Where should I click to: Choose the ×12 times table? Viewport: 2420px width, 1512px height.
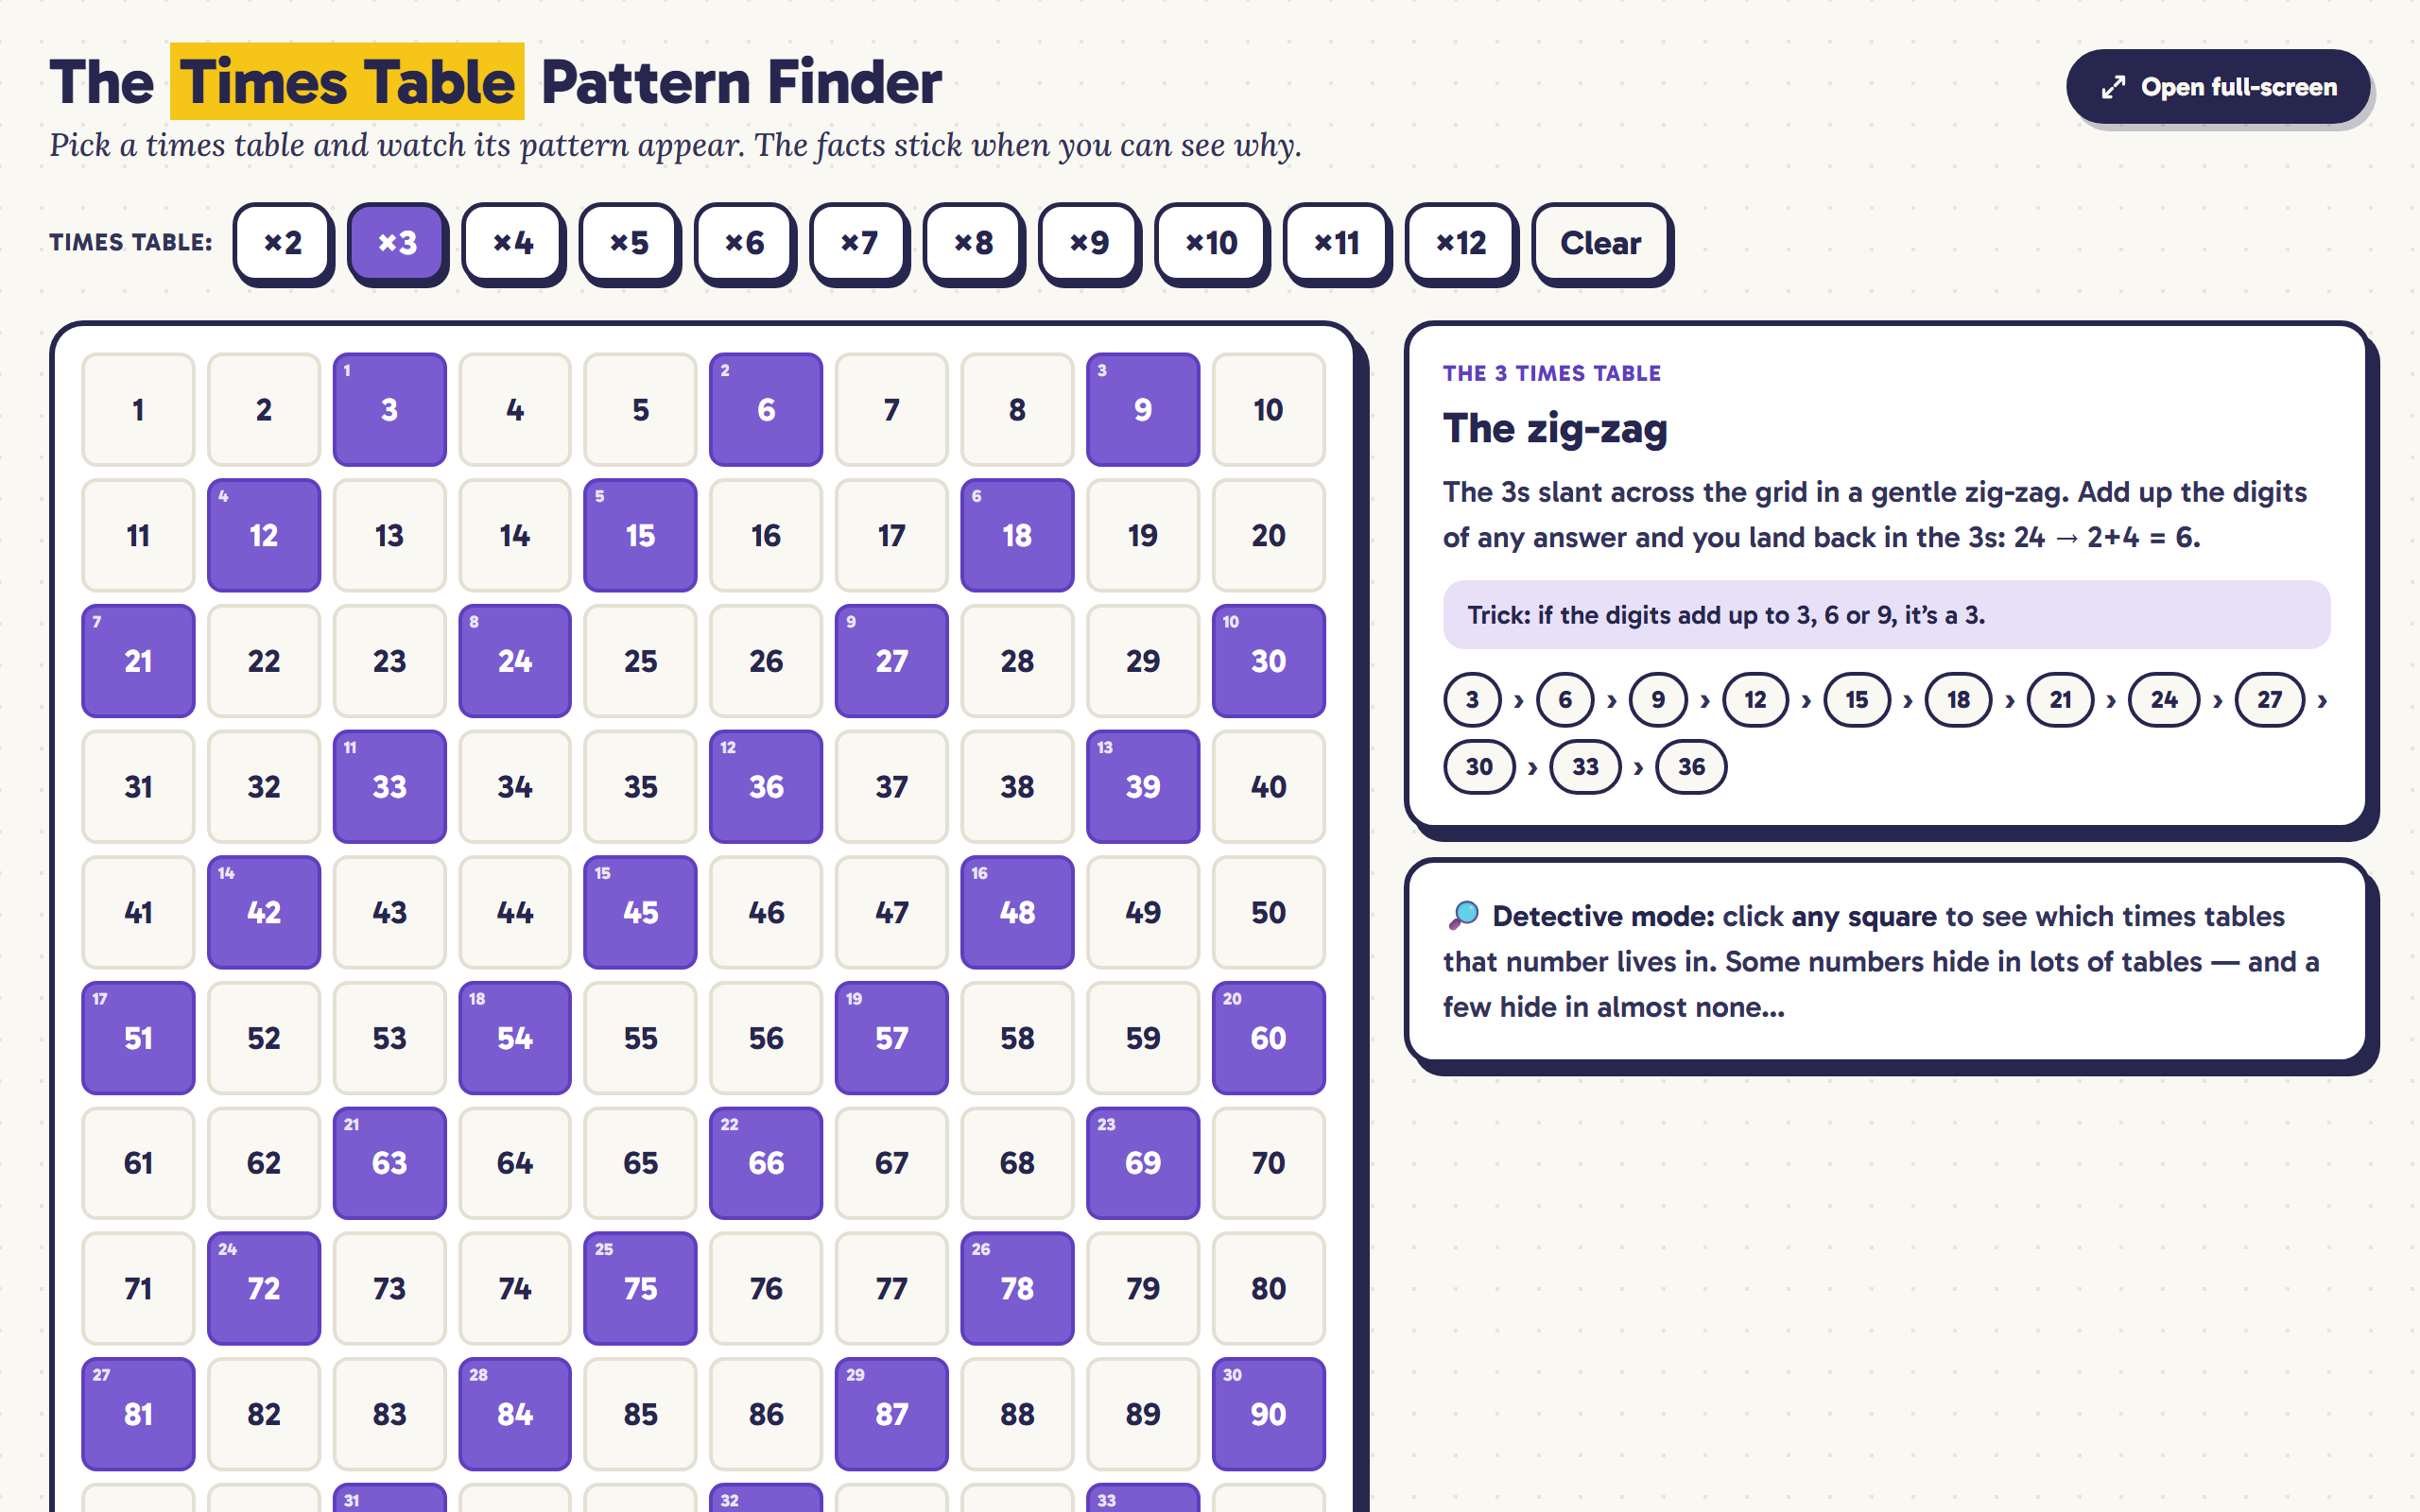(1461, 243)
